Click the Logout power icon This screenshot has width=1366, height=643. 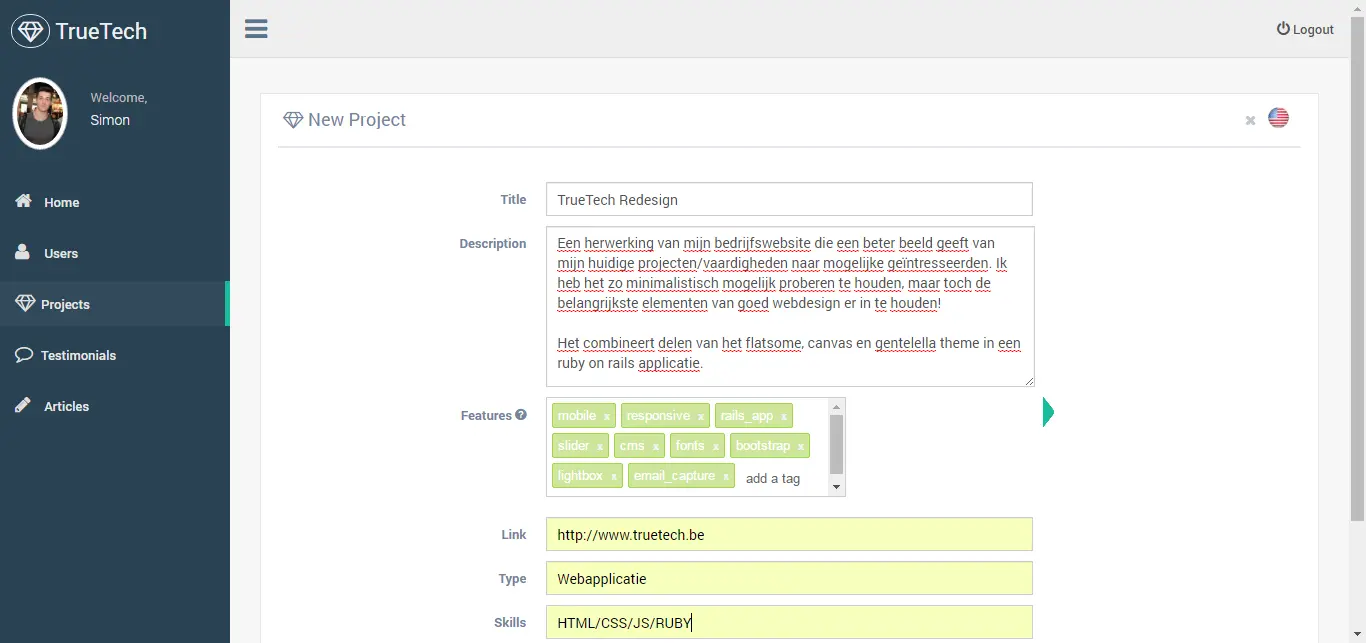point(1283,29)
